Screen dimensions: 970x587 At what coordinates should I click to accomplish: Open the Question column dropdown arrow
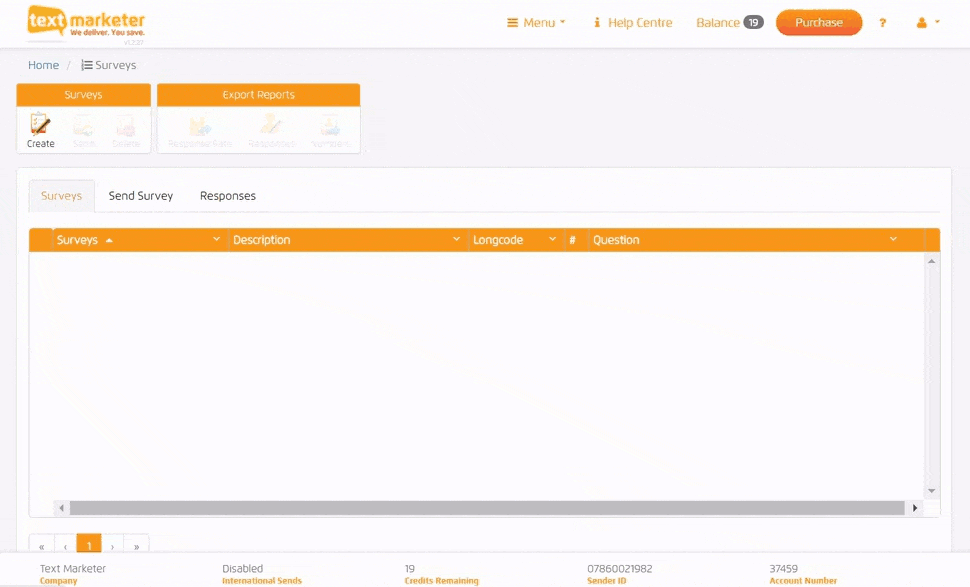pyautogui.click(x=893, y=240)
